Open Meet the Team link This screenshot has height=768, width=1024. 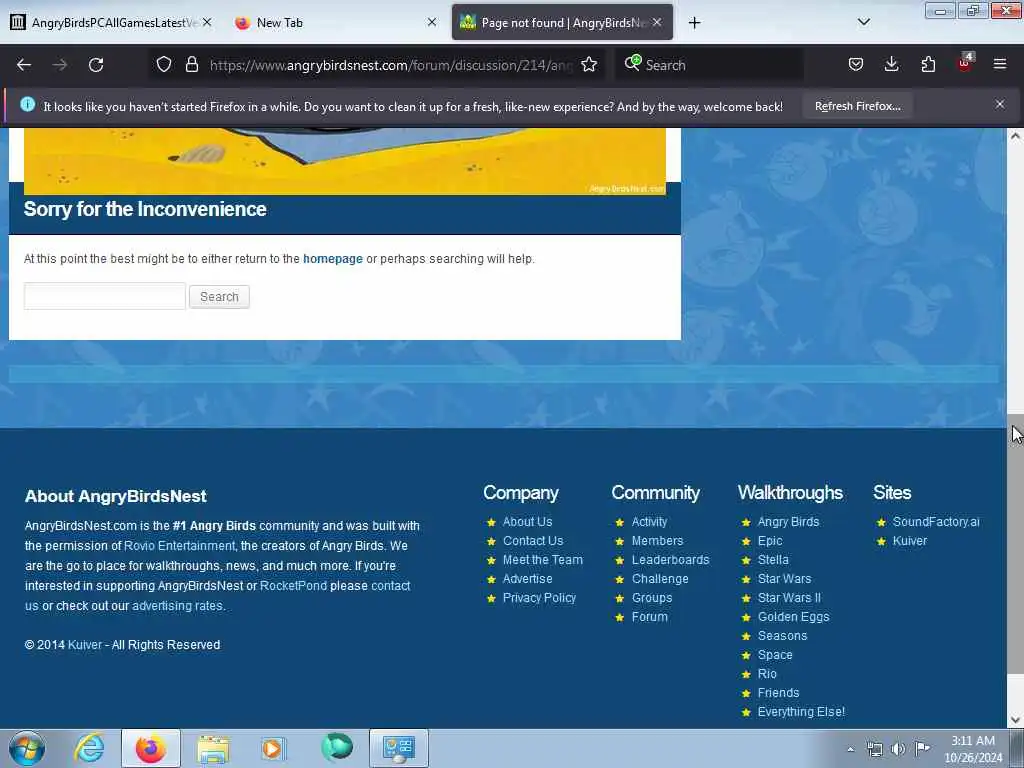[x=543, y=560]
